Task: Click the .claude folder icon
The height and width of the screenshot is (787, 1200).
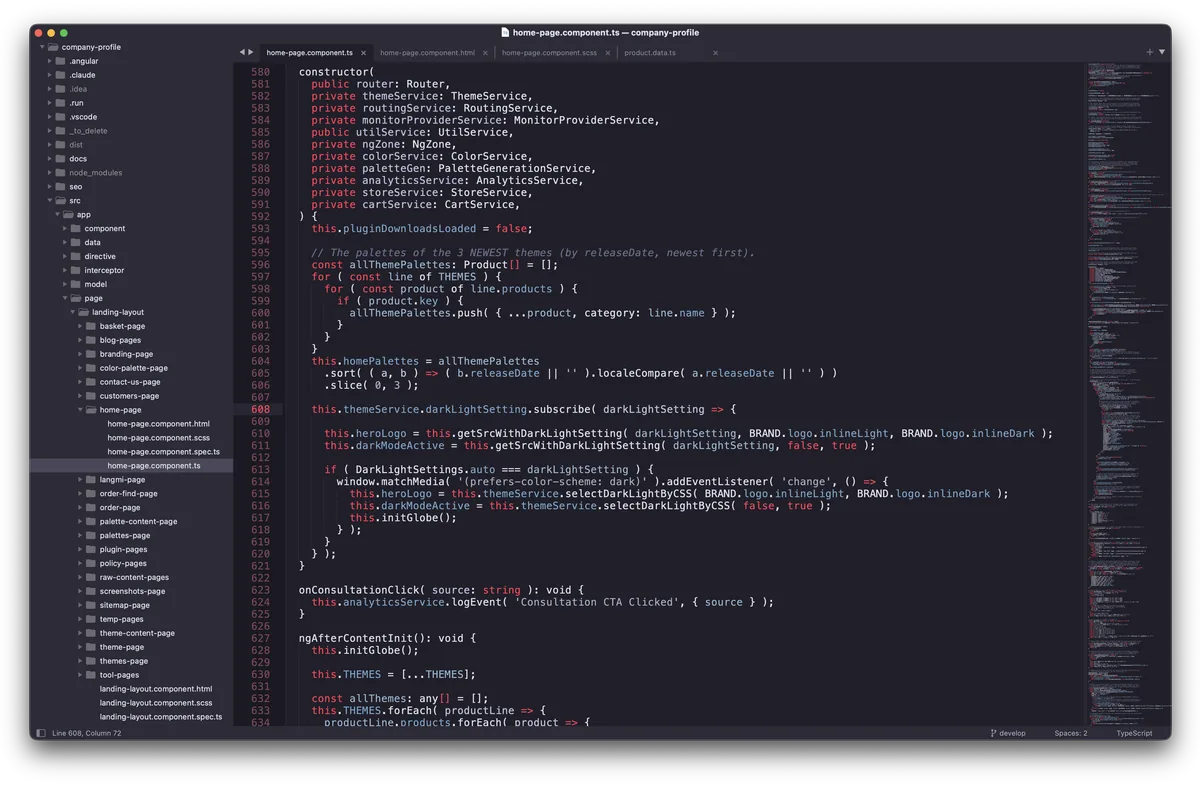Action: [x=61, y=75]
